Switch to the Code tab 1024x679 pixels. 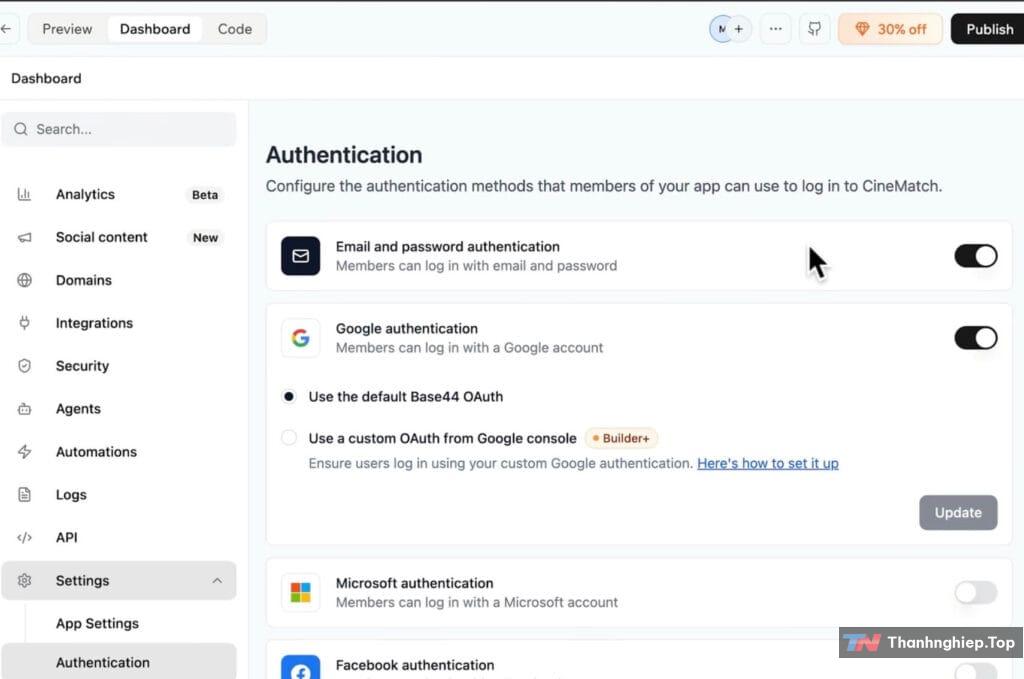coord(234,29)
